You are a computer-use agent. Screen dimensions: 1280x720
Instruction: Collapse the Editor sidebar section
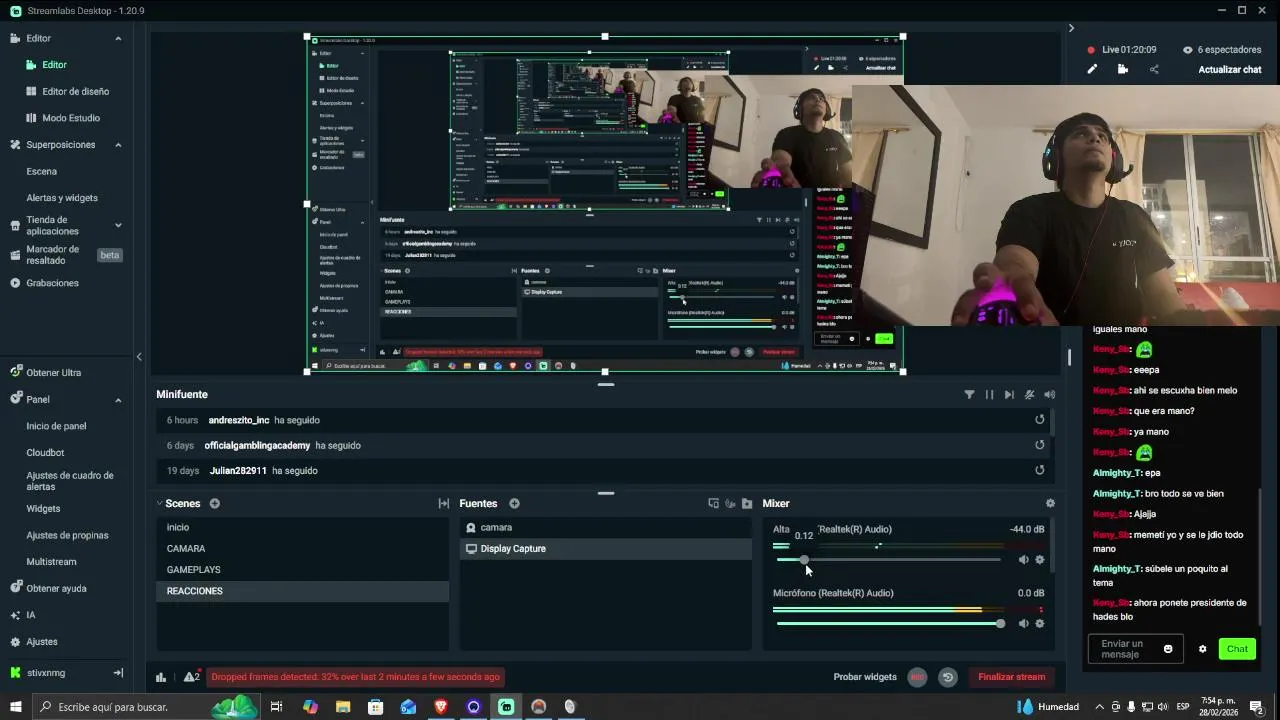(118, 39)
